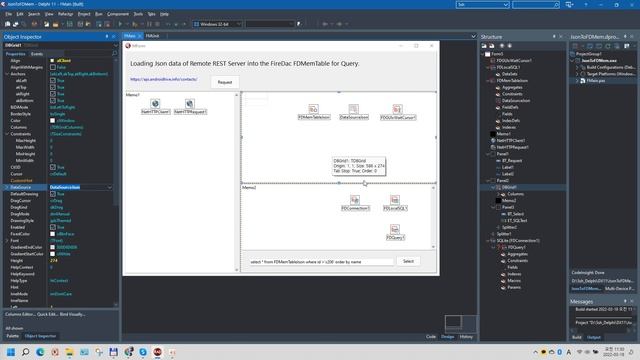Click Columns Editor link in Object Inspector
Viewport: 640px width, 360px height.
[20, 314]
